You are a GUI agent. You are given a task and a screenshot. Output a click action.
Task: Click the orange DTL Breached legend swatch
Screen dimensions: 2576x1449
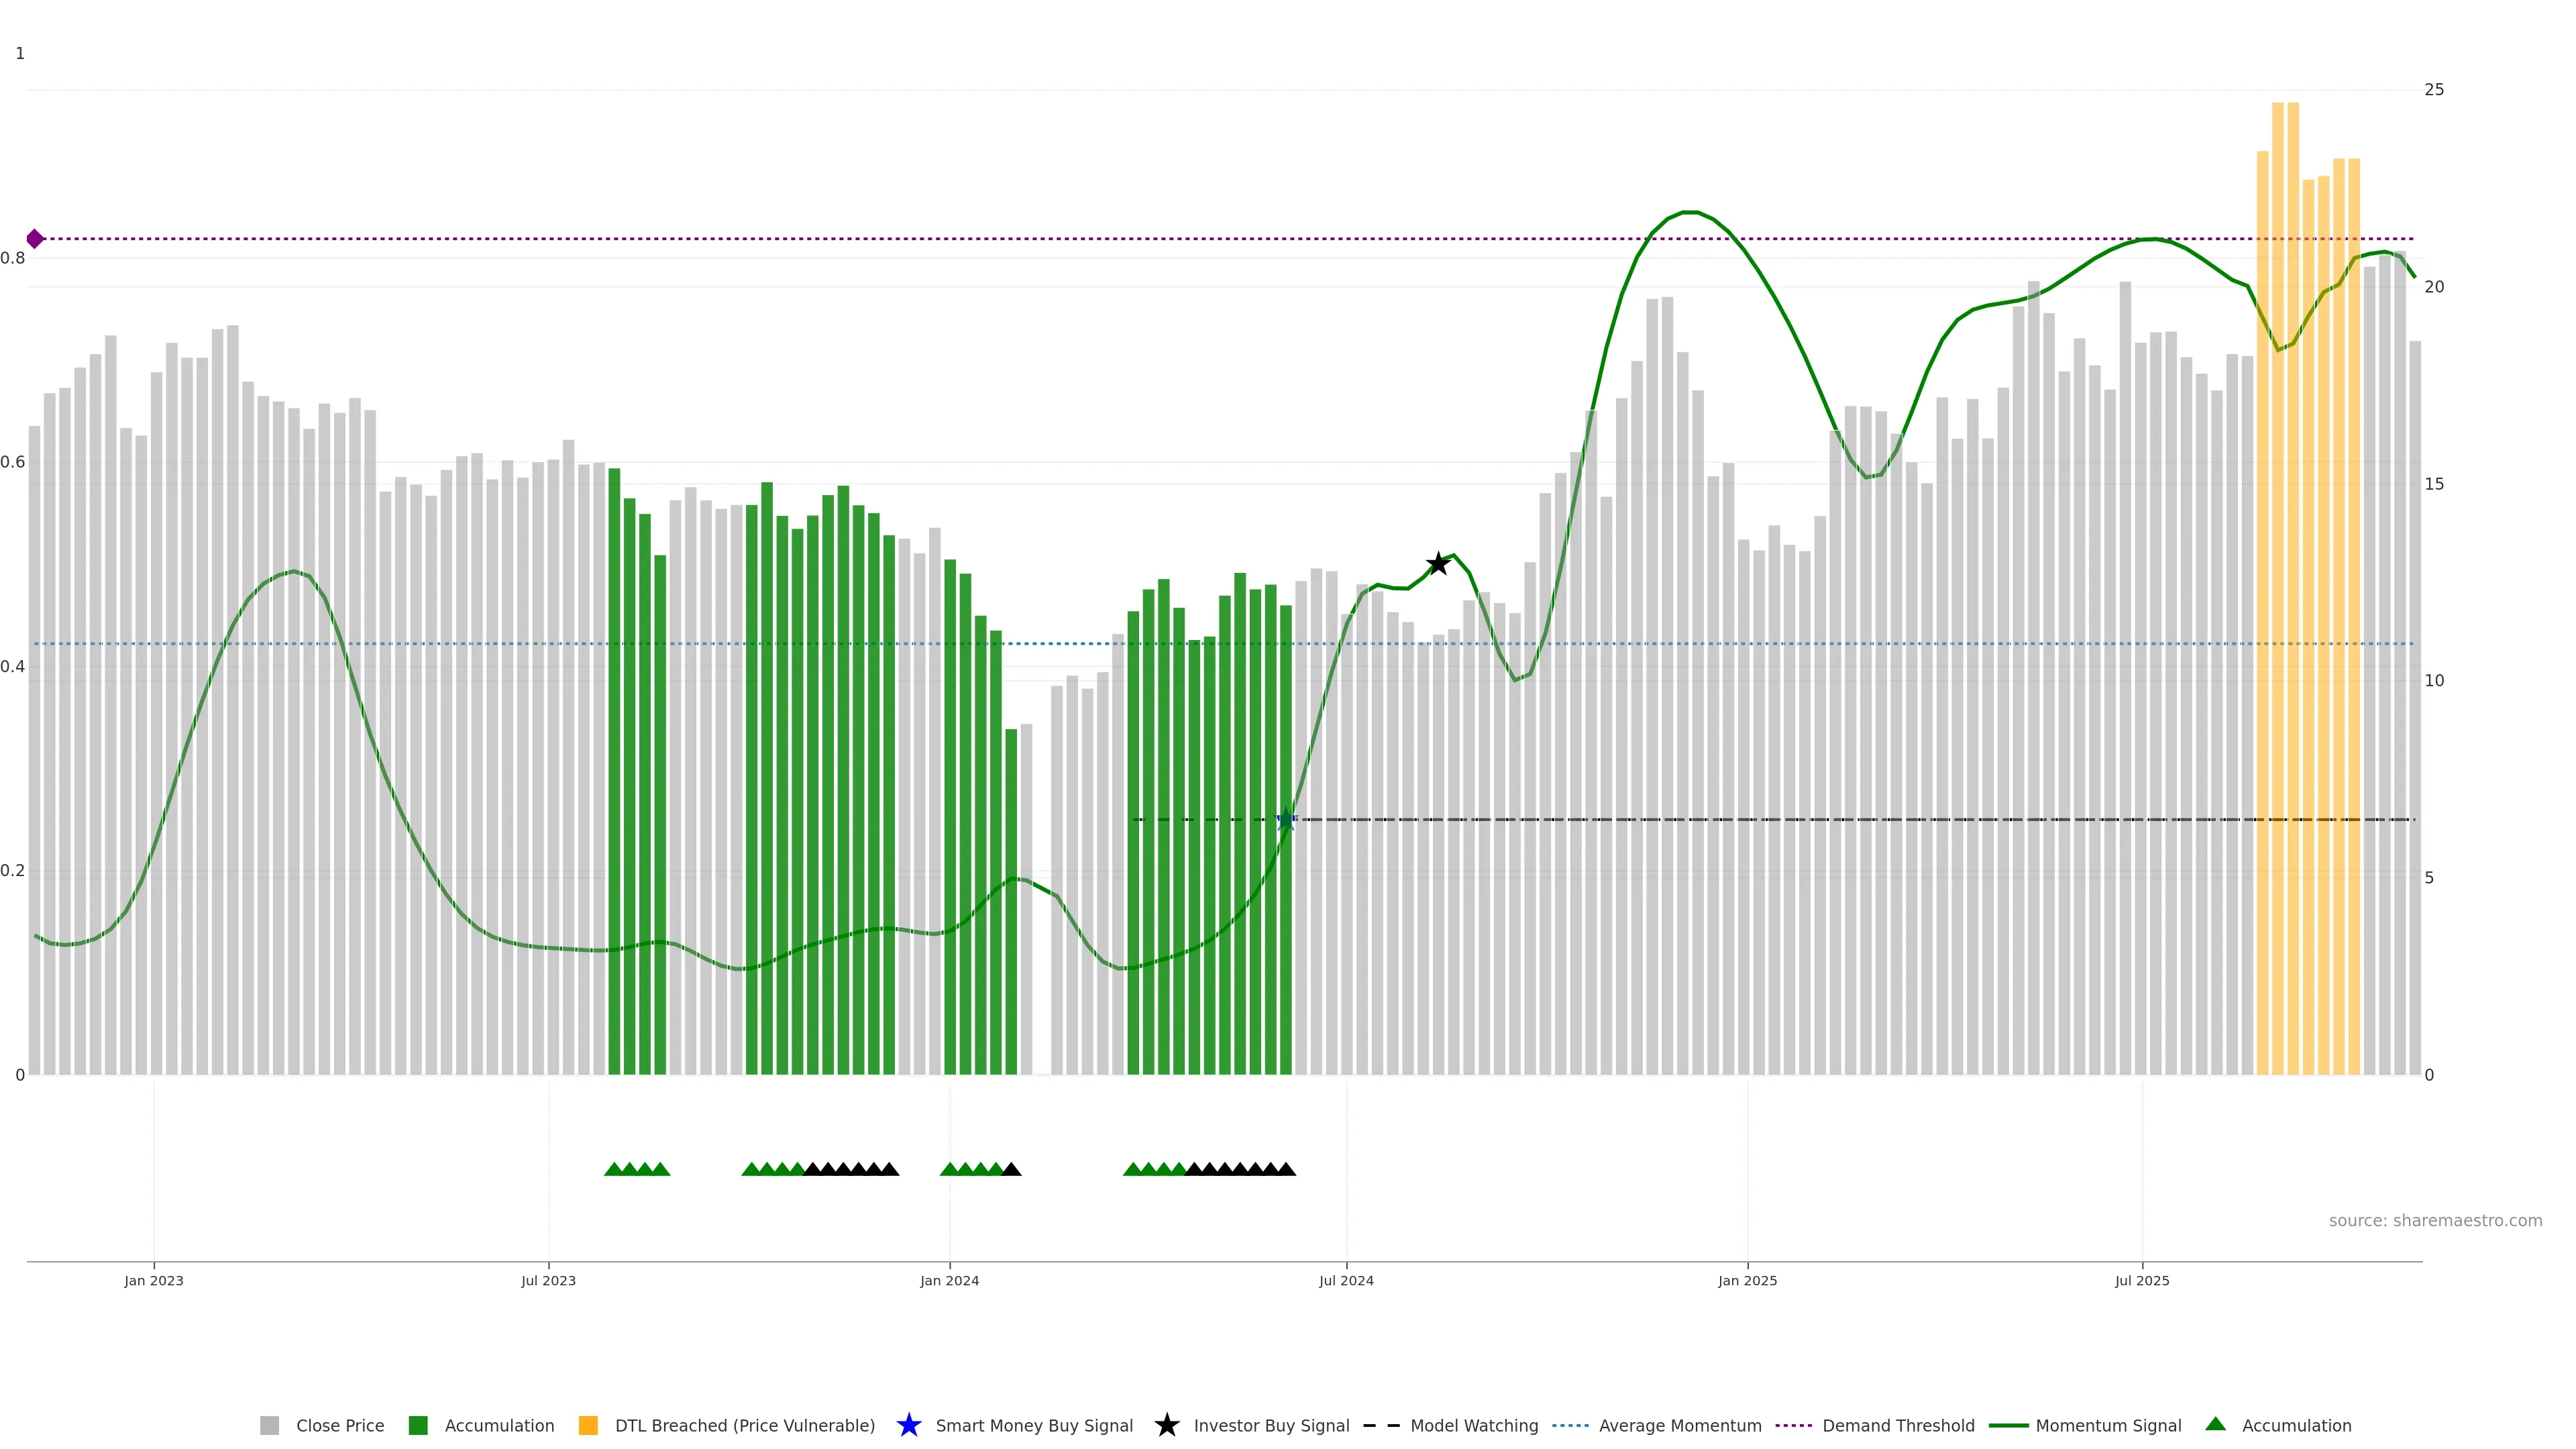click(x=588, y=1426)
